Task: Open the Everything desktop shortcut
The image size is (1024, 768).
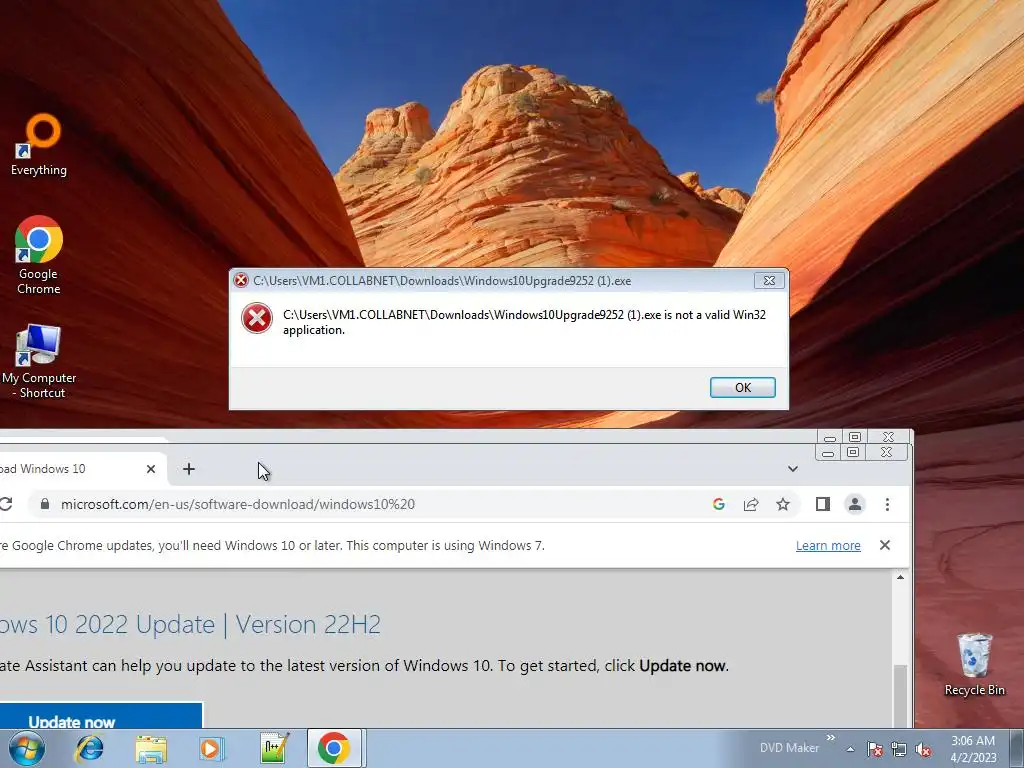Action: 39,144
